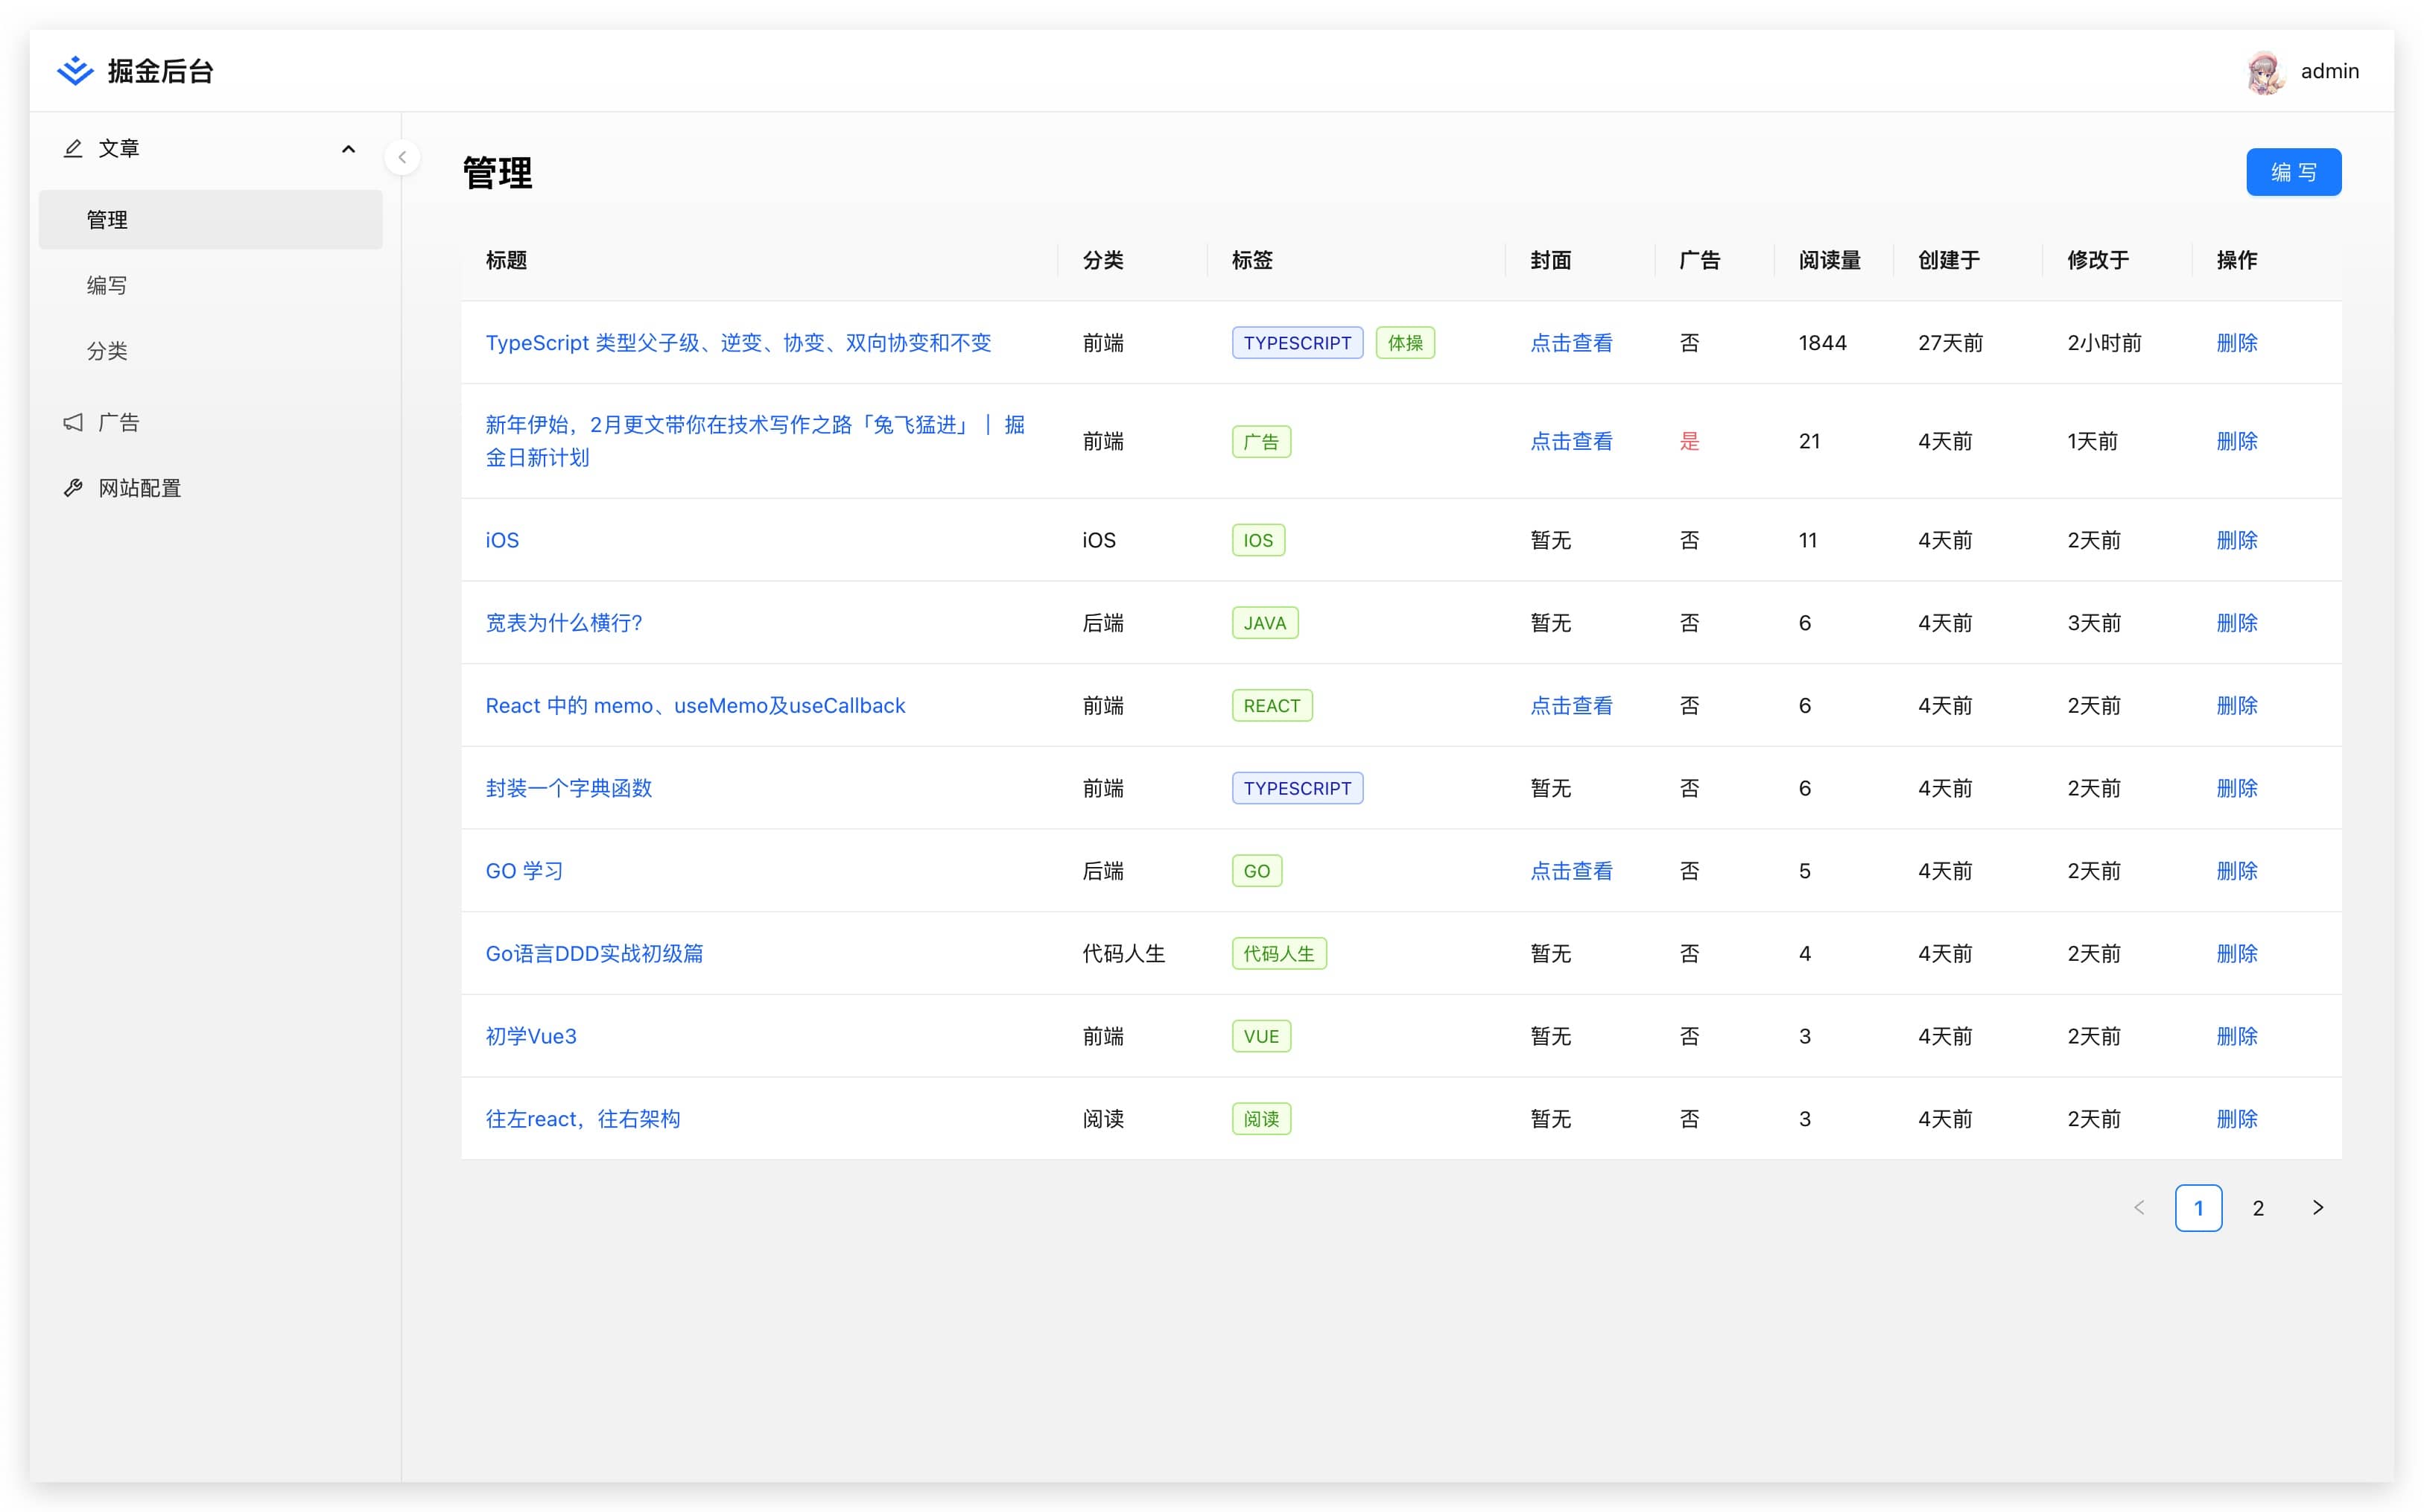This screenshot has width=2424, height=1512.
Task: Switch to page 2 in pagination
Action: (2258, 1208)
